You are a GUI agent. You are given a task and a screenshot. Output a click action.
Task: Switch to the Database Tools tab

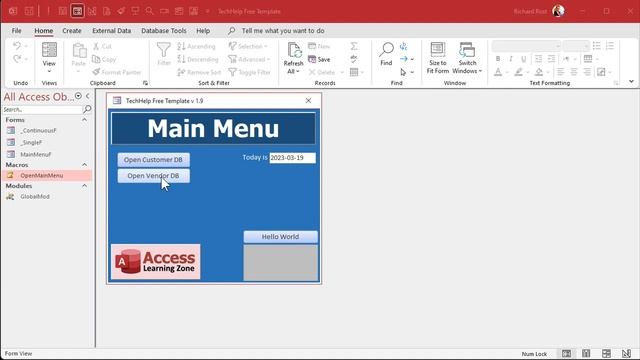pos(164,31)
